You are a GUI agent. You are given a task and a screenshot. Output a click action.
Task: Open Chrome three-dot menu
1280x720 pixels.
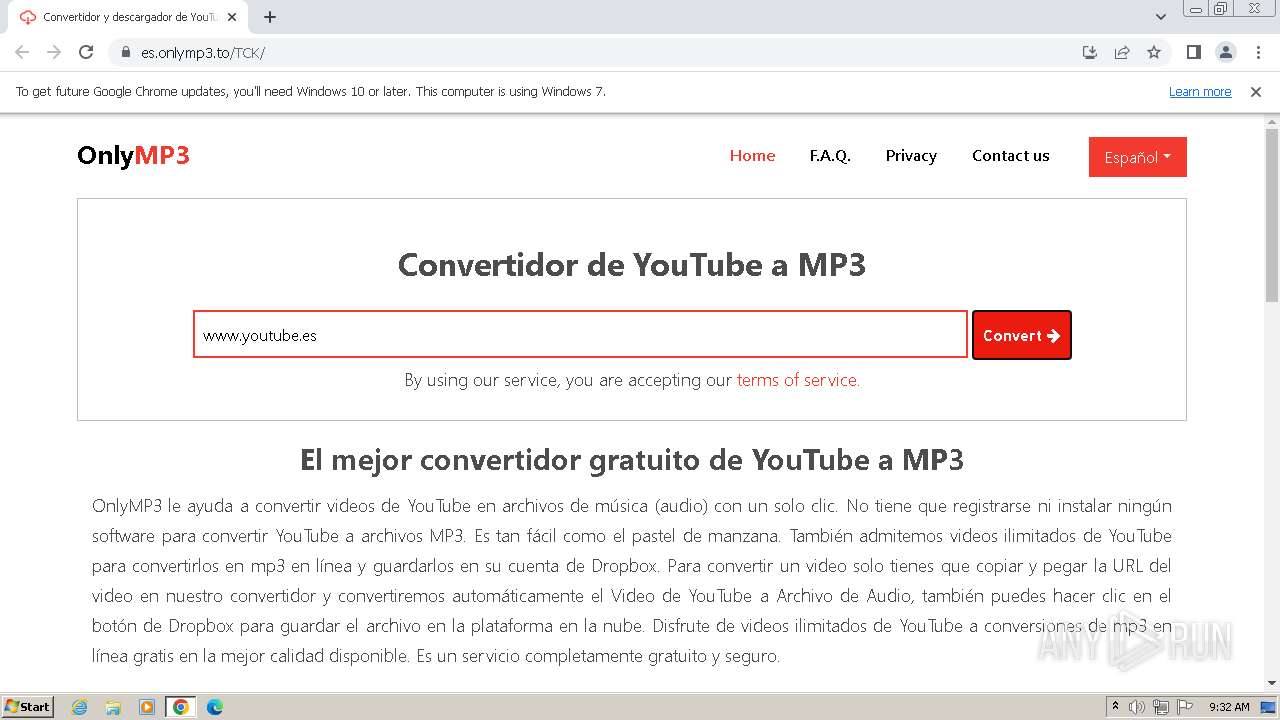[x=1258, y=52]
